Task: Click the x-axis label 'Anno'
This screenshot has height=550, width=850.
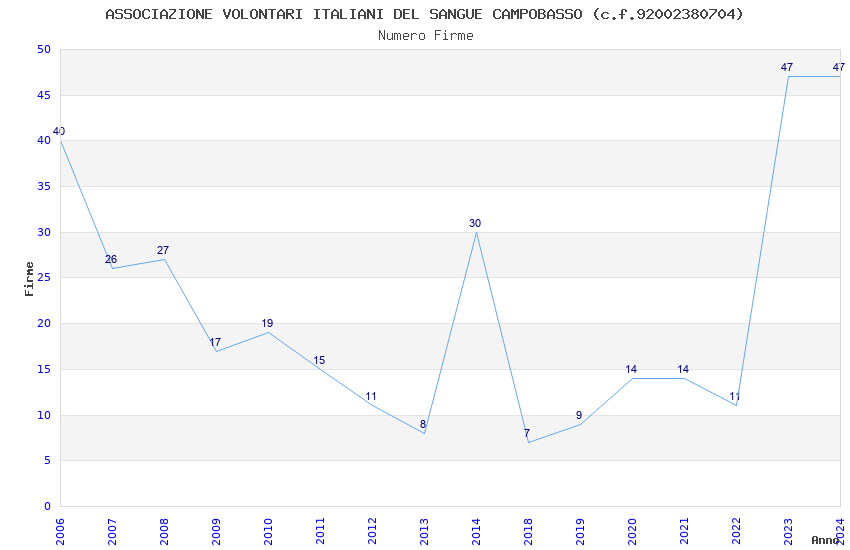Action: pyautogui.click(x=825, y=540)
